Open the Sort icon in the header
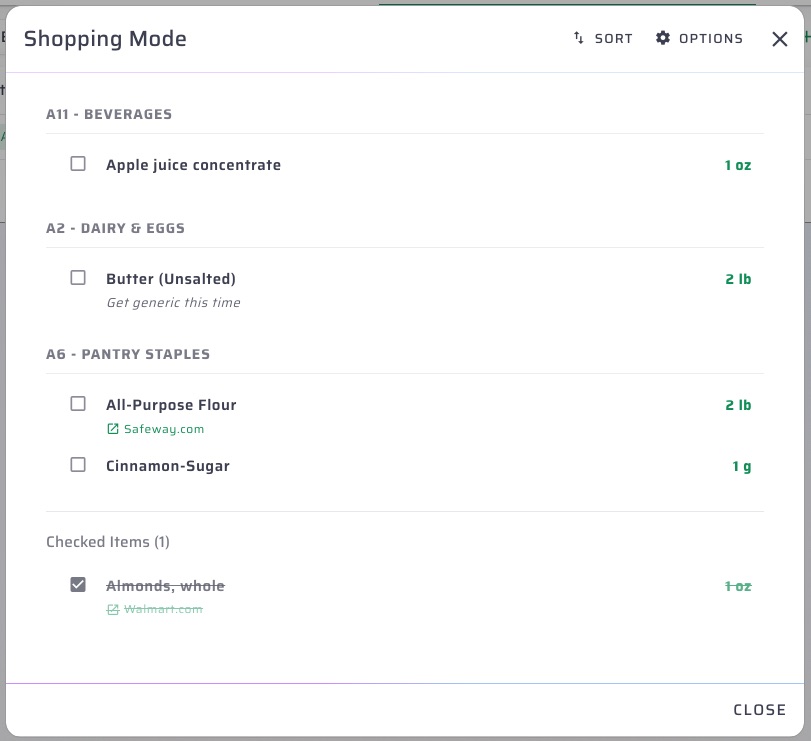The width and height of the screenshot is (811, 741). click(x=578, y=38)
